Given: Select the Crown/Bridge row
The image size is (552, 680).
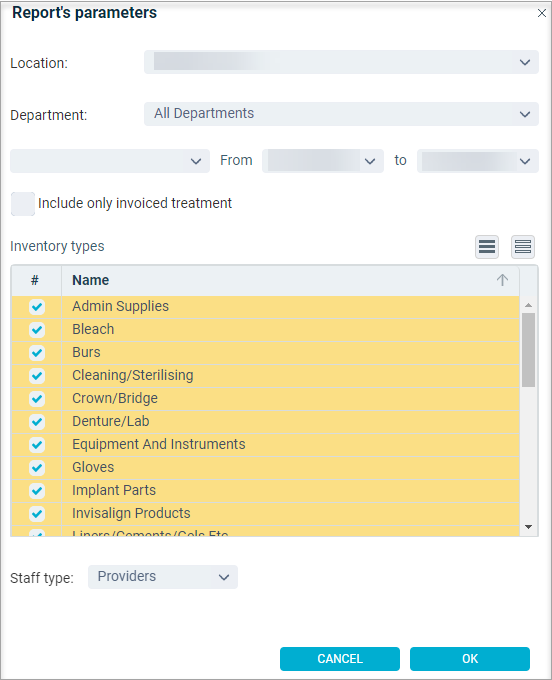Looking at the screenshot, I should click(x=265, y=399).
